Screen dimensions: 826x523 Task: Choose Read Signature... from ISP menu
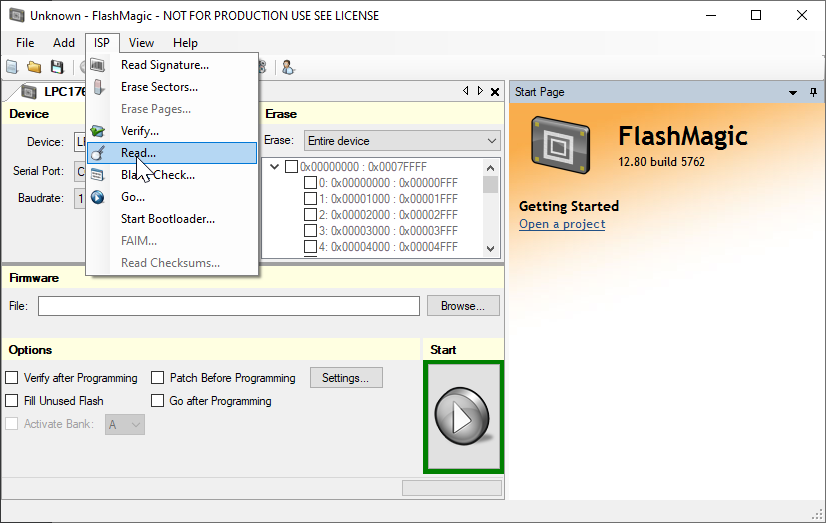pos(172,65)
